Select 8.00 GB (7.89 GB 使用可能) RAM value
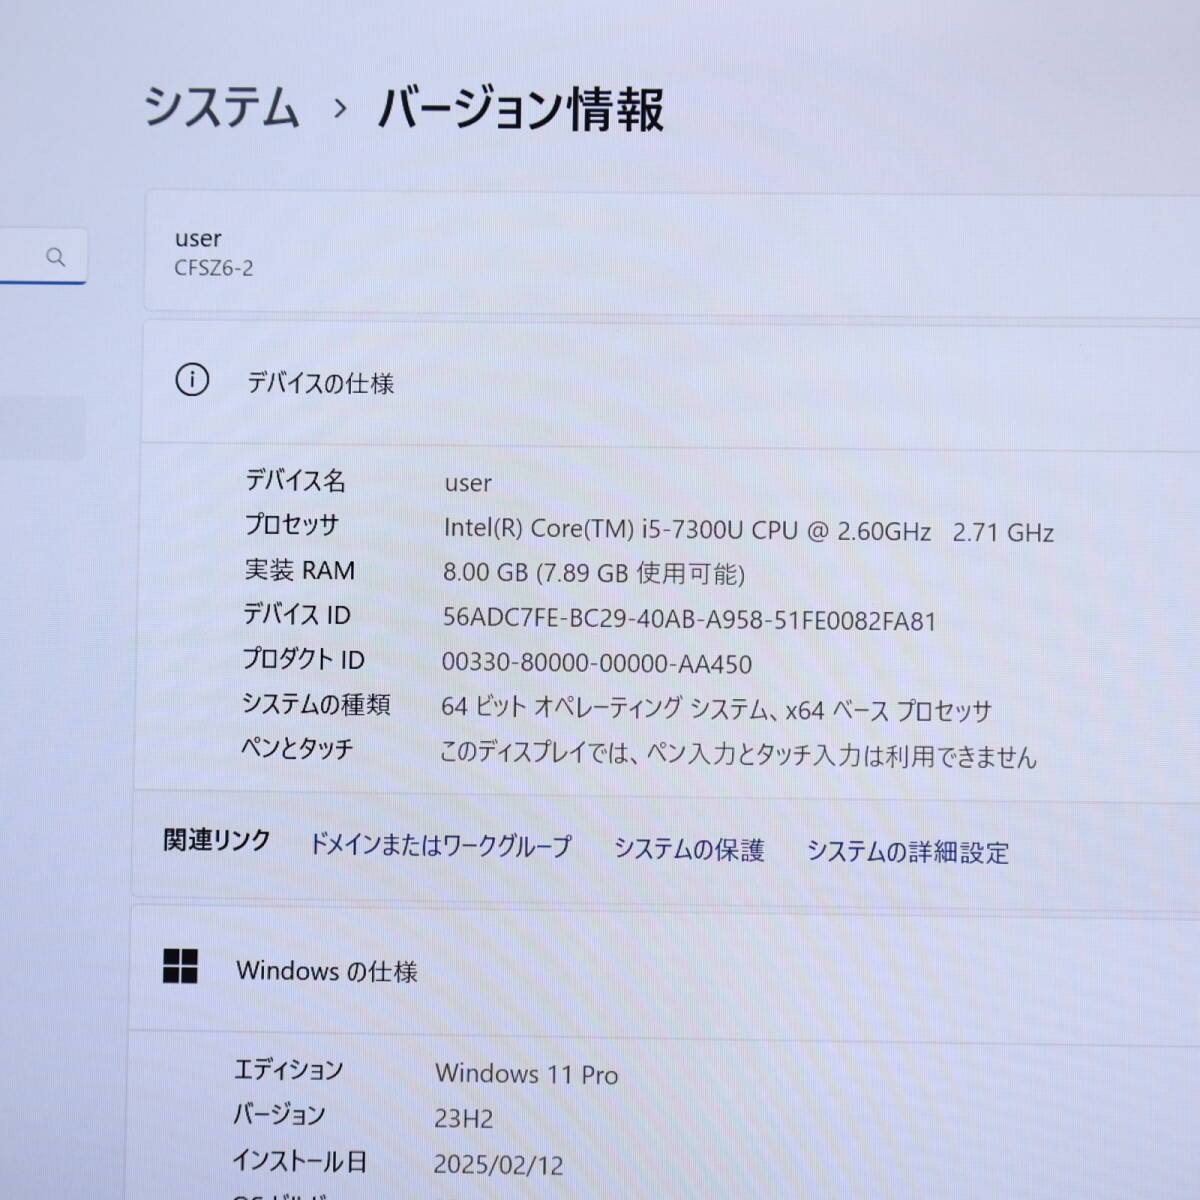This screenshot has width=1200, height=1200. [x=594, y=573]
